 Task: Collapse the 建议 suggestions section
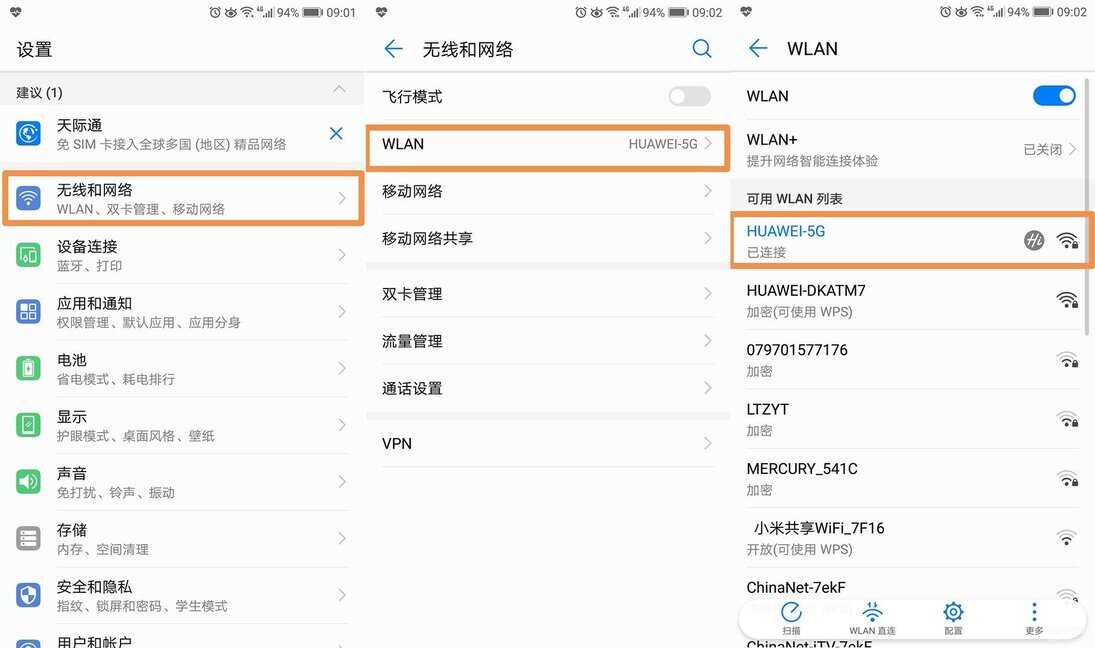339,89
